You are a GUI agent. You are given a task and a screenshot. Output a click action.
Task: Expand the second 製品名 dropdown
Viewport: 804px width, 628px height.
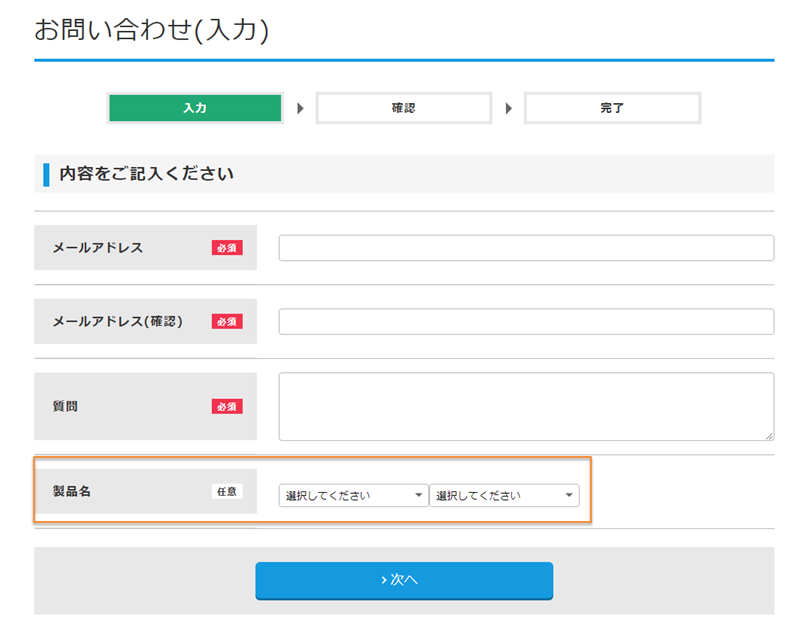(x=504, y=495)
